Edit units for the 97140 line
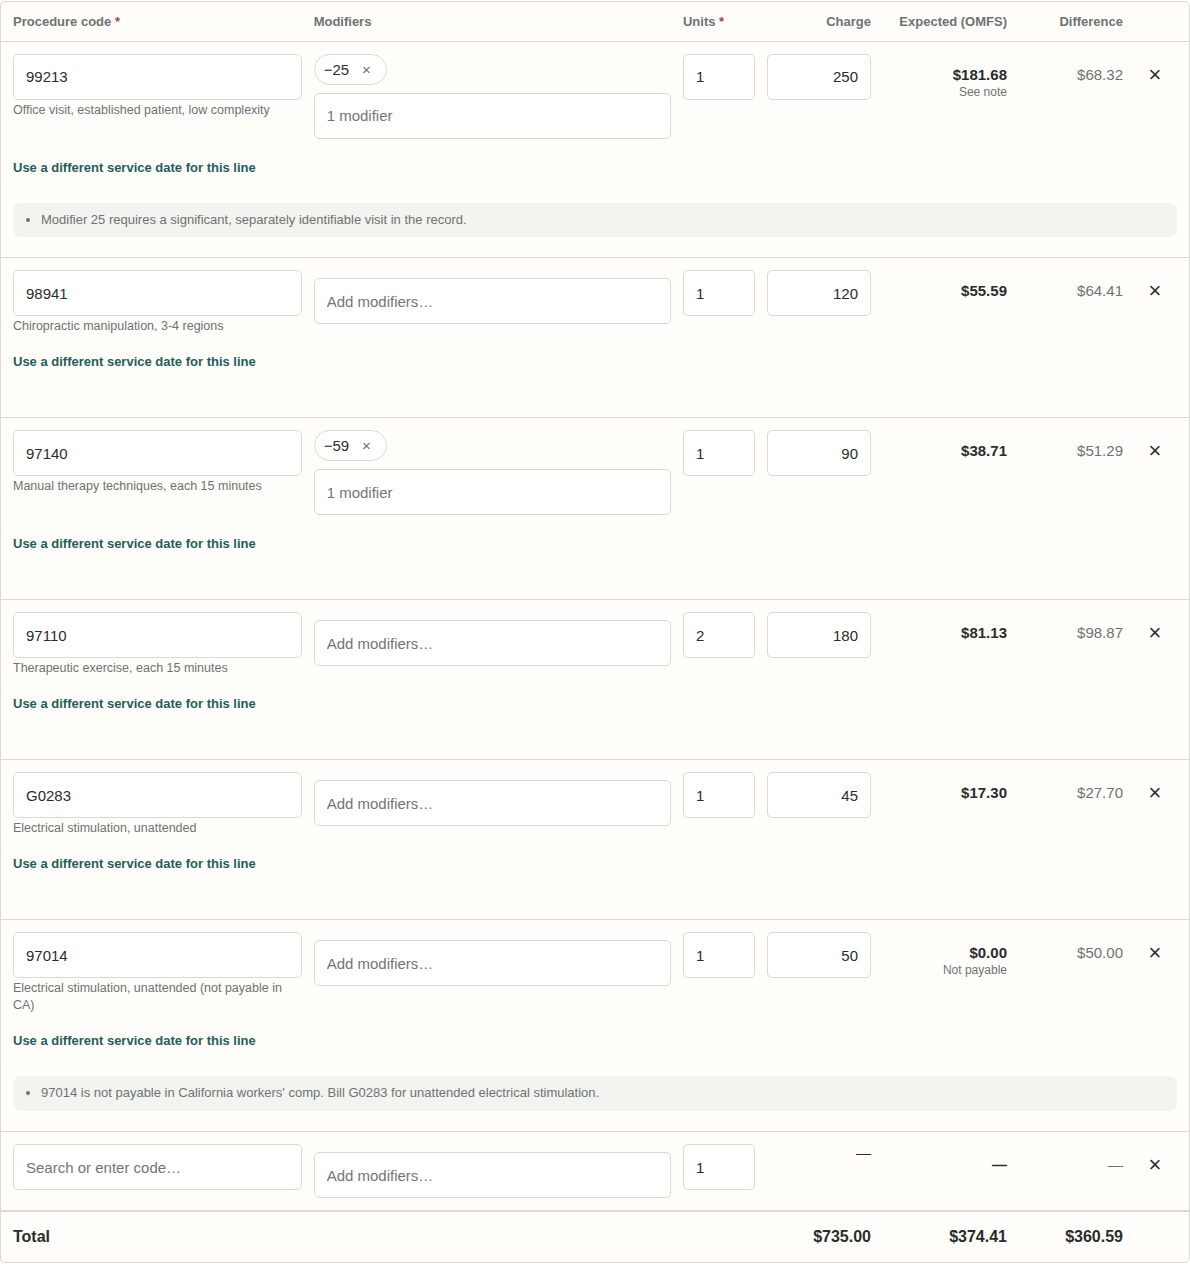This screenshot has width=1190, height=1264. 719,453
